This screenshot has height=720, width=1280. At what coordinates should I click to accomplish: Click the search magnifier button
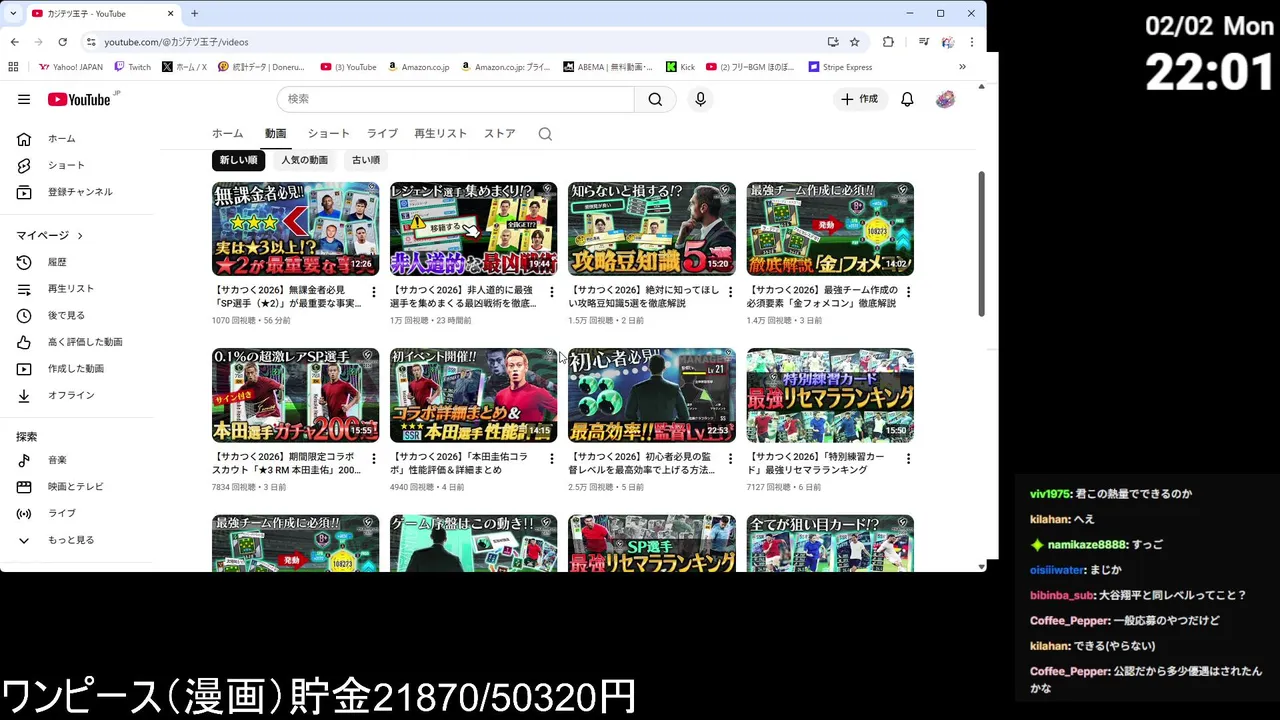tap(655, 99)
